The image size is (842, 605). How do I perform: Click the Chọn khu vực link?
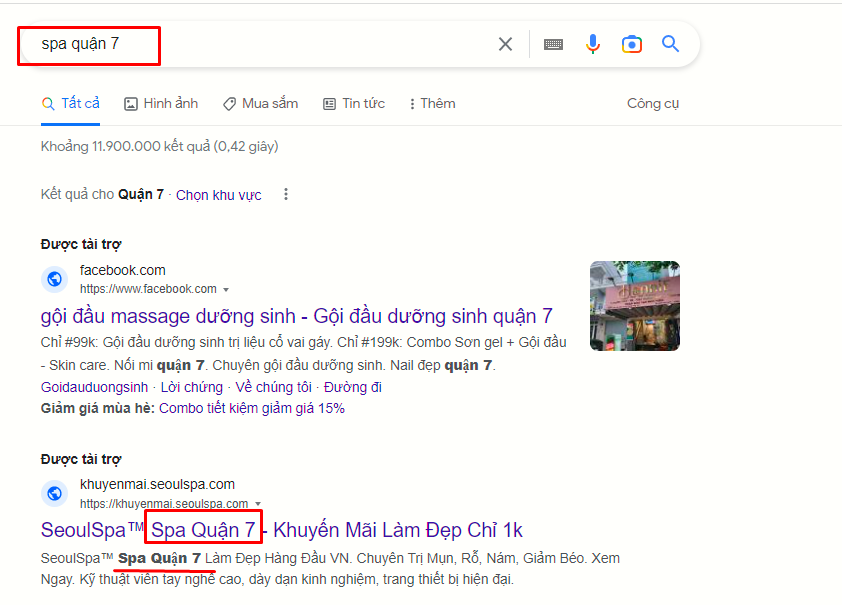click(219, 195)
